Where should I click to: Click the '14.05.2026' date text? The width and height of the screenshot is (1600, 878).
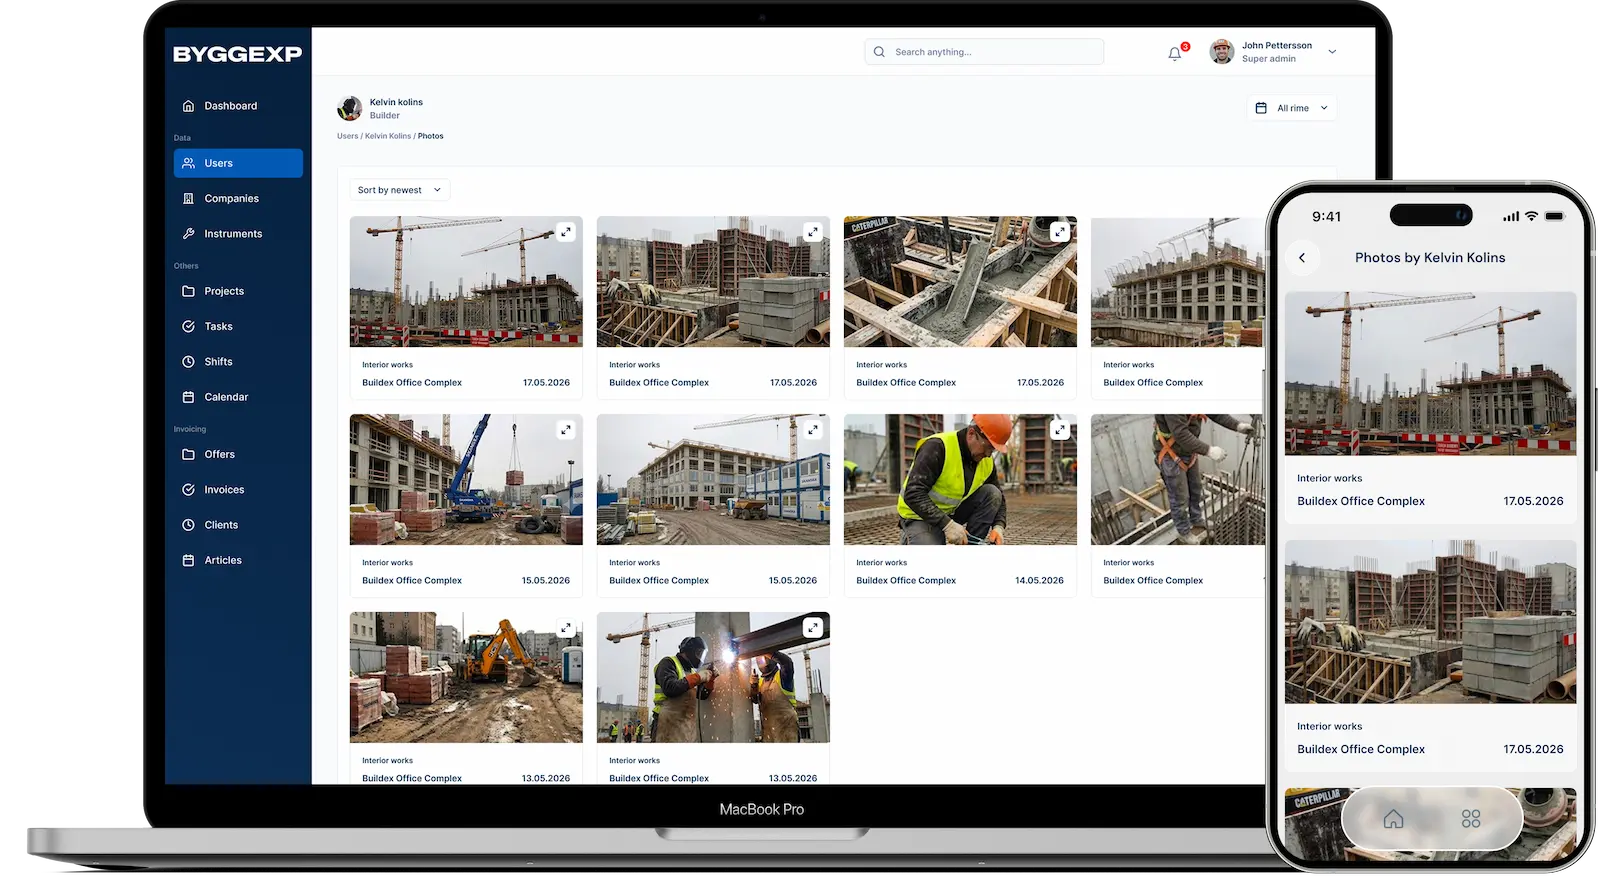(1039, 581)
